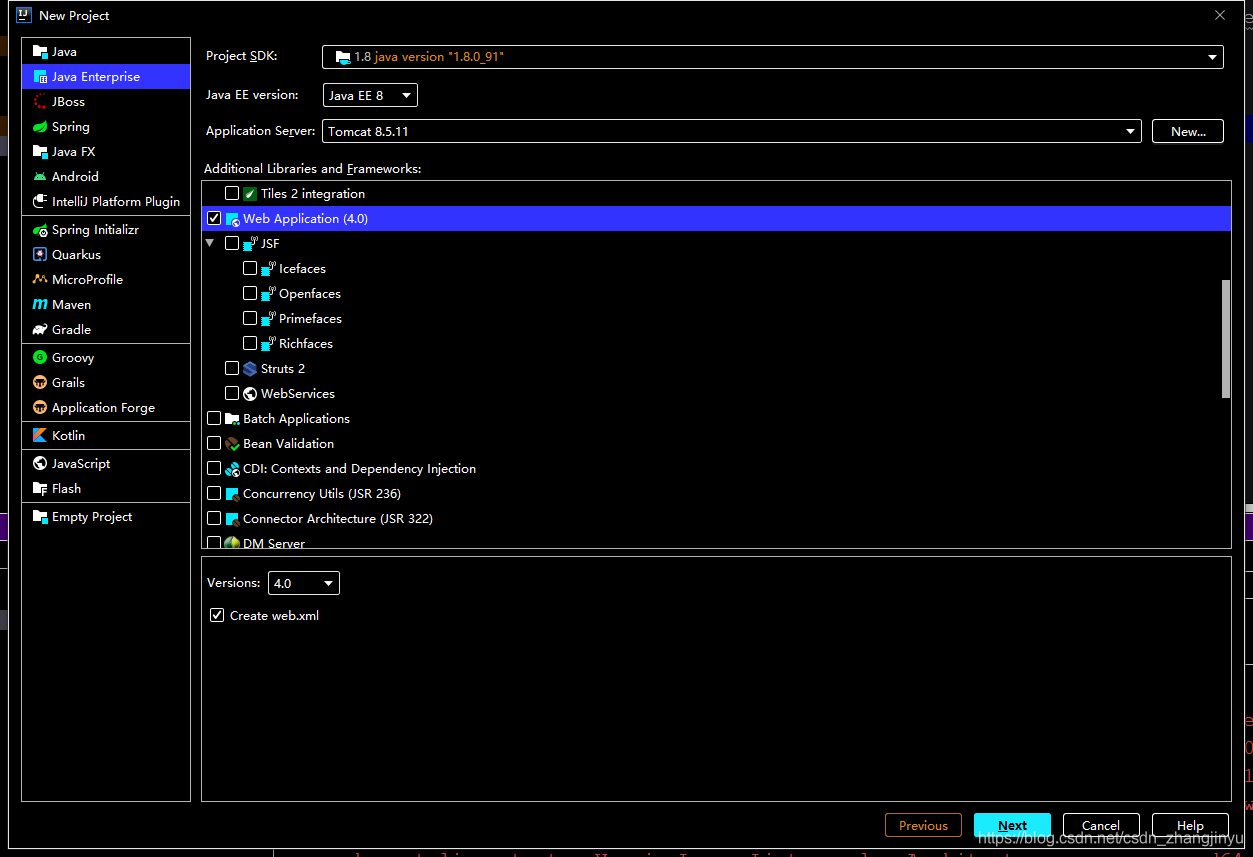Image resolution: width=1253 pixels, height=857 pixels.
Task: Select Spring project type
Action: (106, 127)
